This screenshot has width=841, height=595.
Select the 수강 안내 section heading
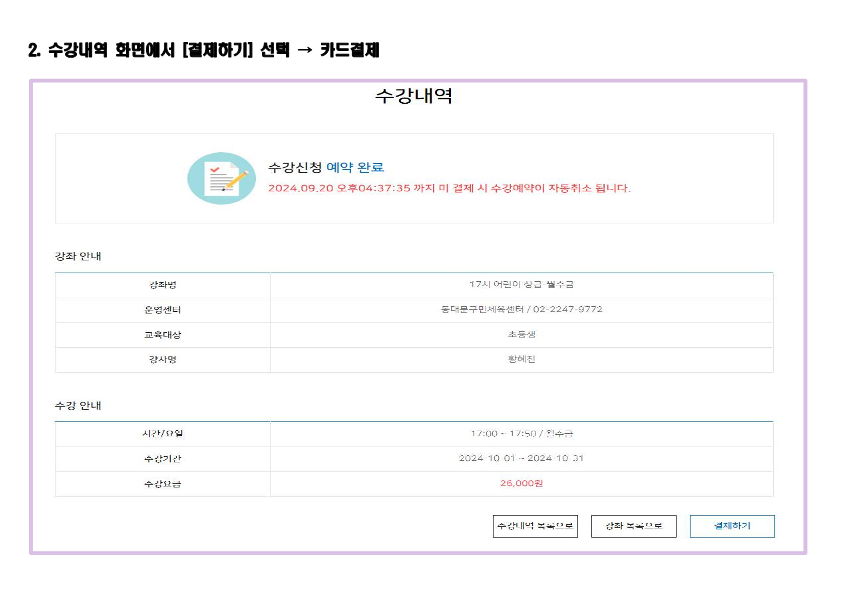(78, 406)
